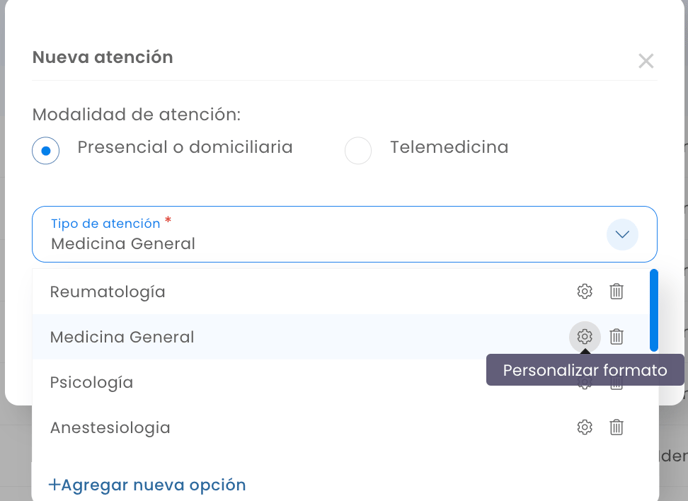Choose Medicina General from the list
Image resolution: width=688 pixels, height=501 pixels.
point(122,337)
